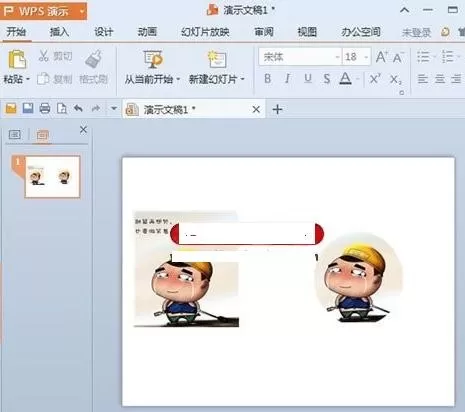Toggle superscript formatting
This screenshot has height=412, width=465.
coord(375,79)
